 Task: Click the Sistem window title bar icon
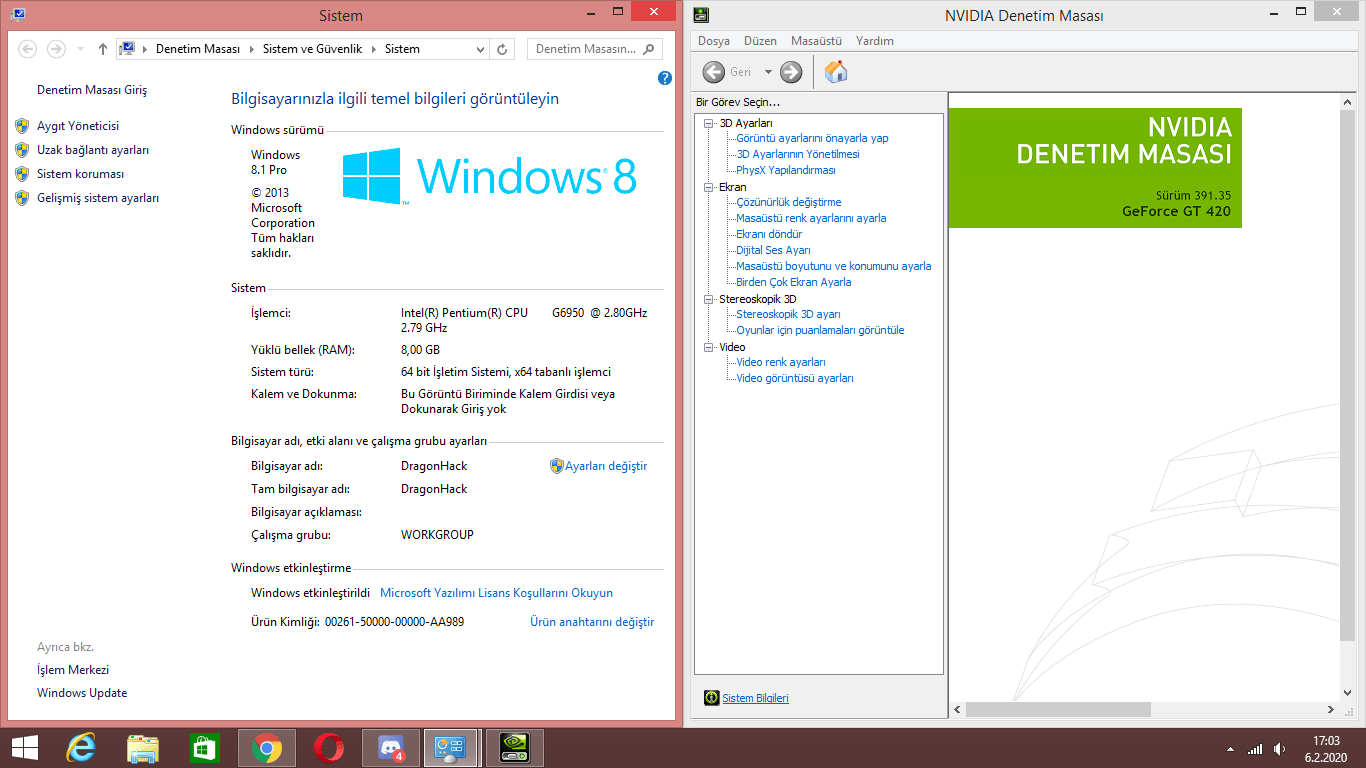pos(18,15)
